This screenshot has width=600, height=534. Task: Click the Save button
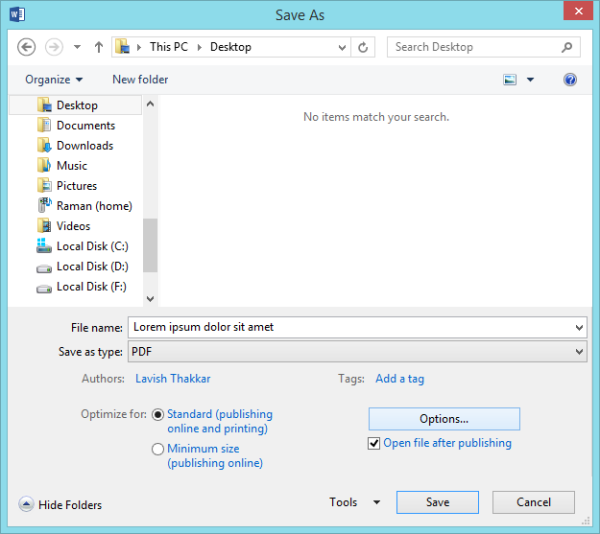(x=437, y=502)
